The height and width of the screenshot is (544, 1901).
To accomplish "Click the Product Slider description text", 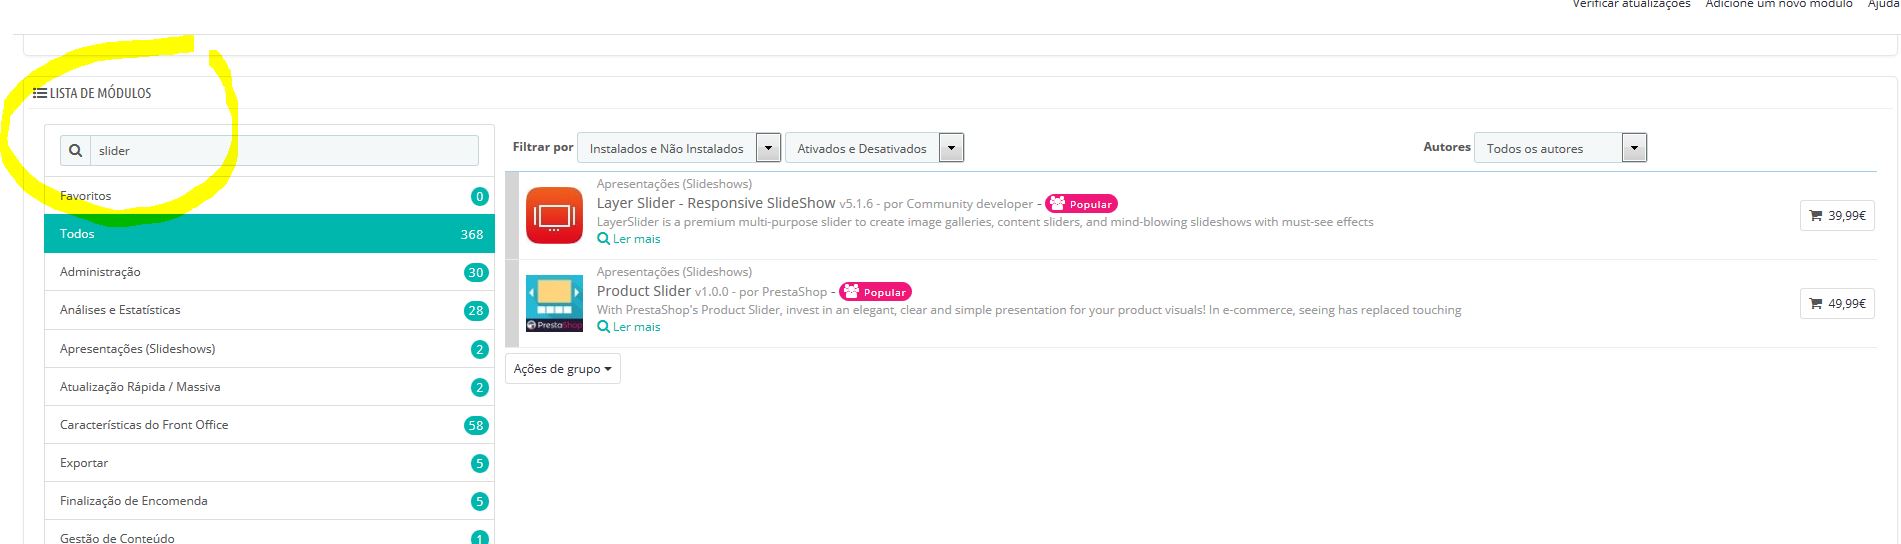I will pos(1029,310).
